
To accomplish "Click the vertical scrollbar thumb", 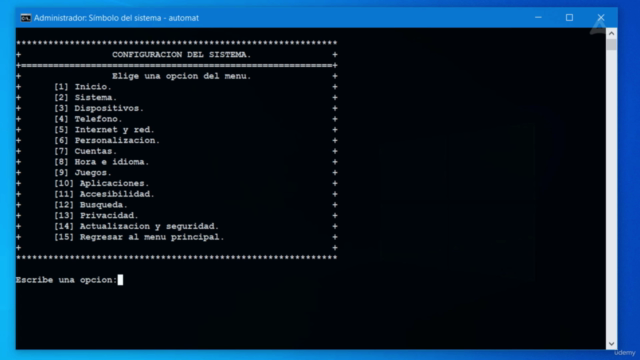I will click(611, 44).
